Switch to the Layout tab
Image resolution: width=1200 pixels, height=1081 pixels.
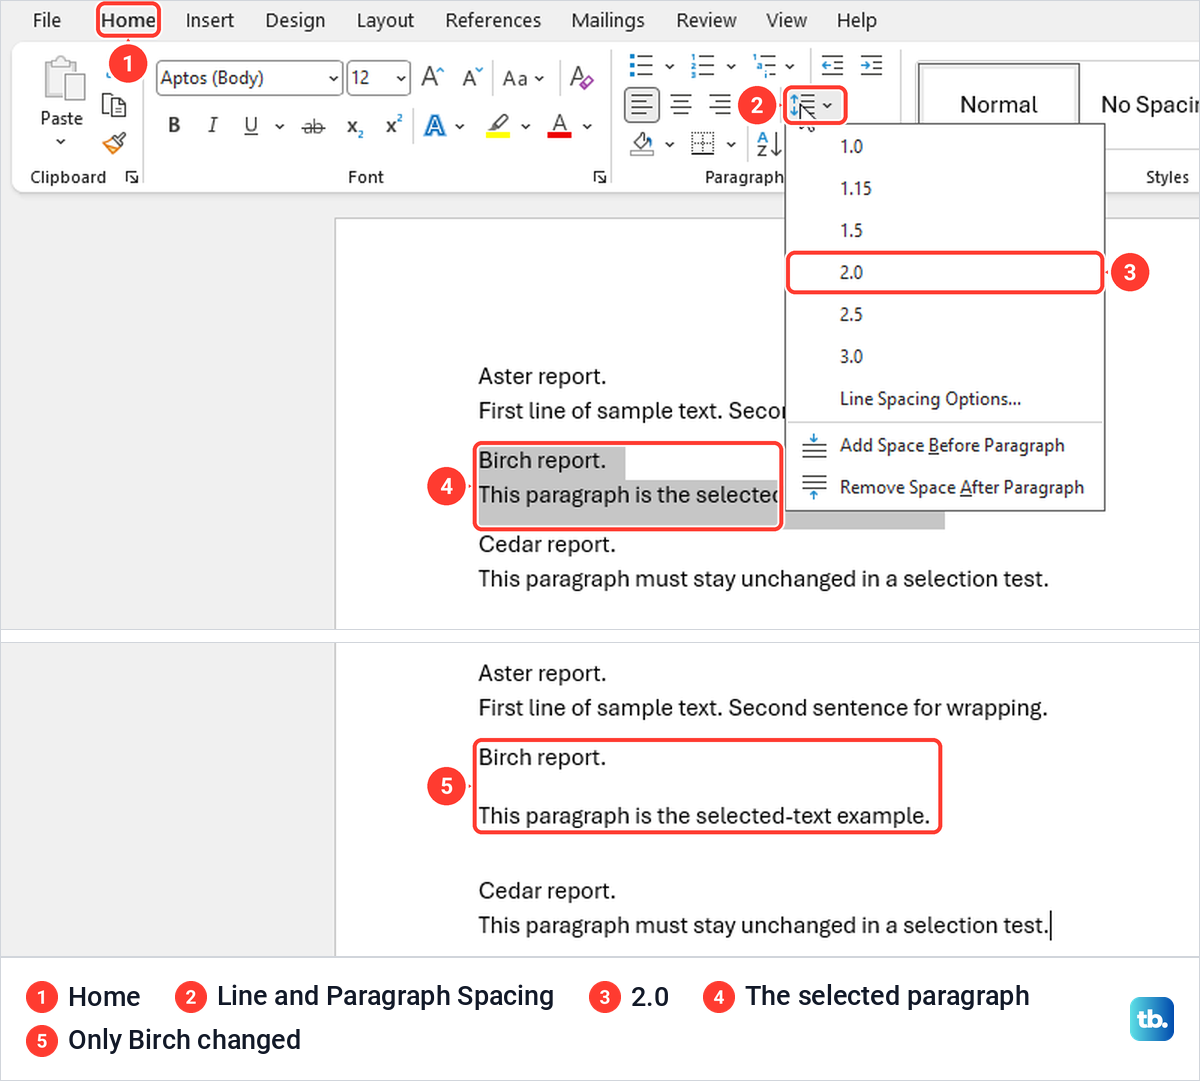tap(385, 20)
